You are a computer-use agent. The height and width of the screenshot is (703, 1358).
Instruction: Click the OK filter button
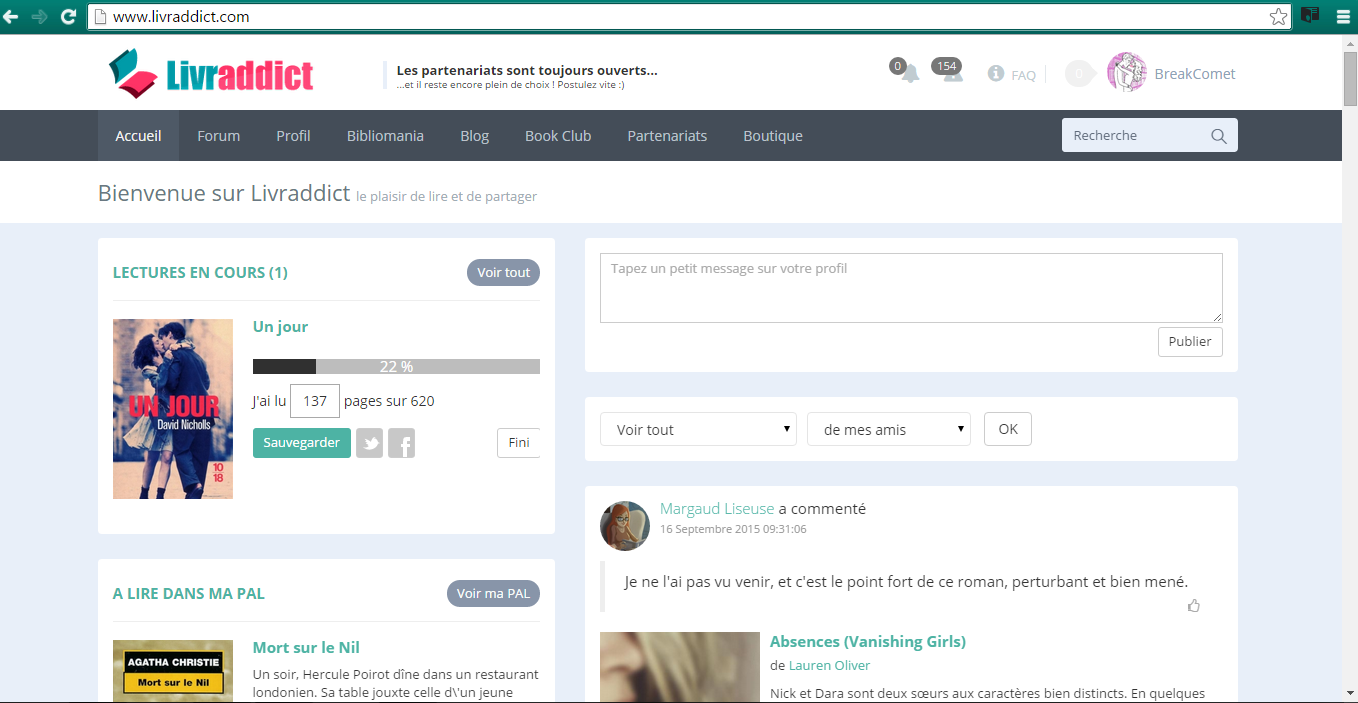tap(1008, 429)
